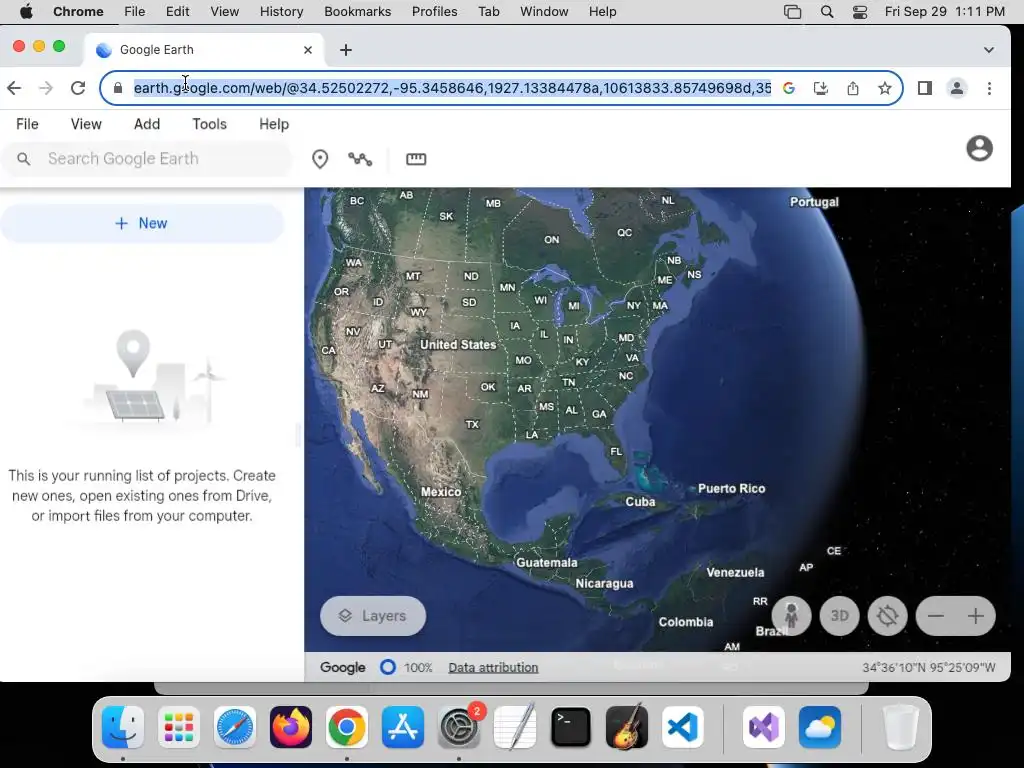The width and height of the screenshot is (1024, 768).
Task: Open Control Center in menu bar
Action: coord(860,12)
